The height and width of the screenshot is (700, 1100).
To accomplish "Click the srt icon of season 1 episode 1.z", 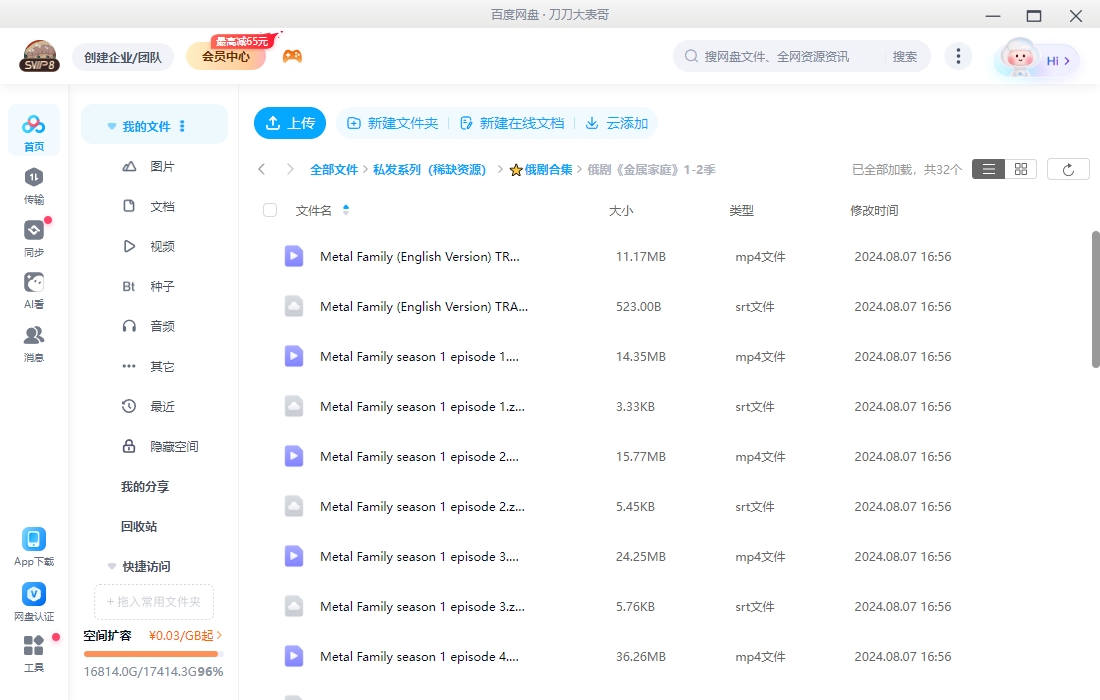I will coord(294,406).
